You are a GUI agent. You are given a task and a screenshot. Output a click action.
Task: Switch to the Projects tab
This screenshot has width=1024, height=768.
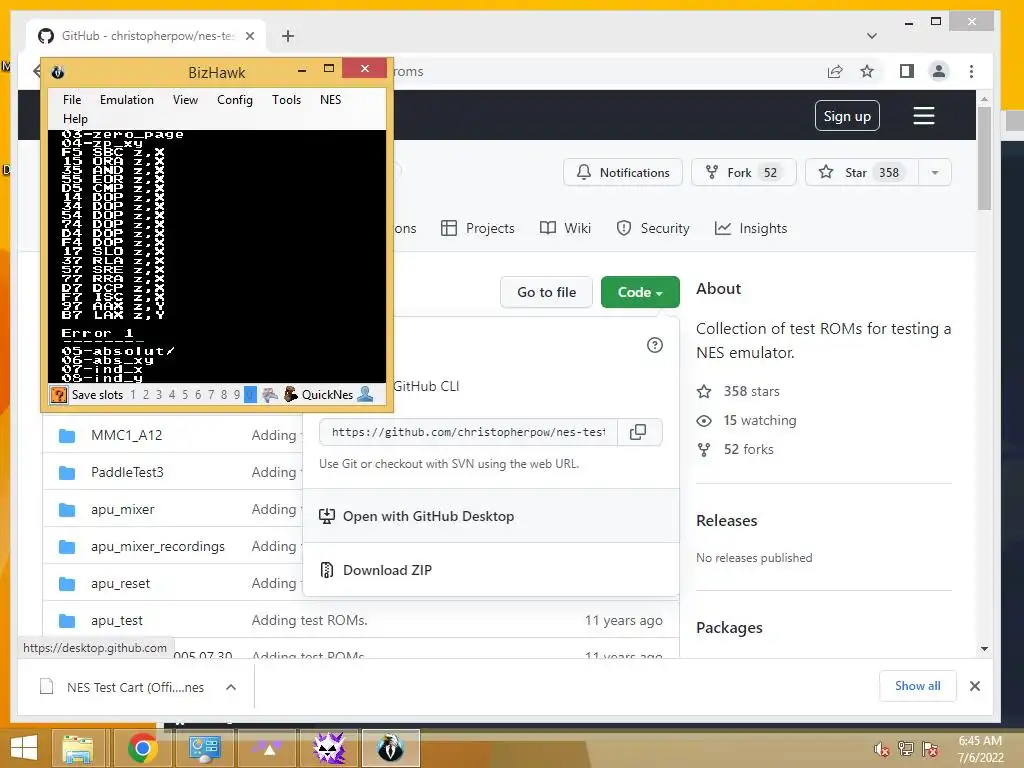(478, 229)
